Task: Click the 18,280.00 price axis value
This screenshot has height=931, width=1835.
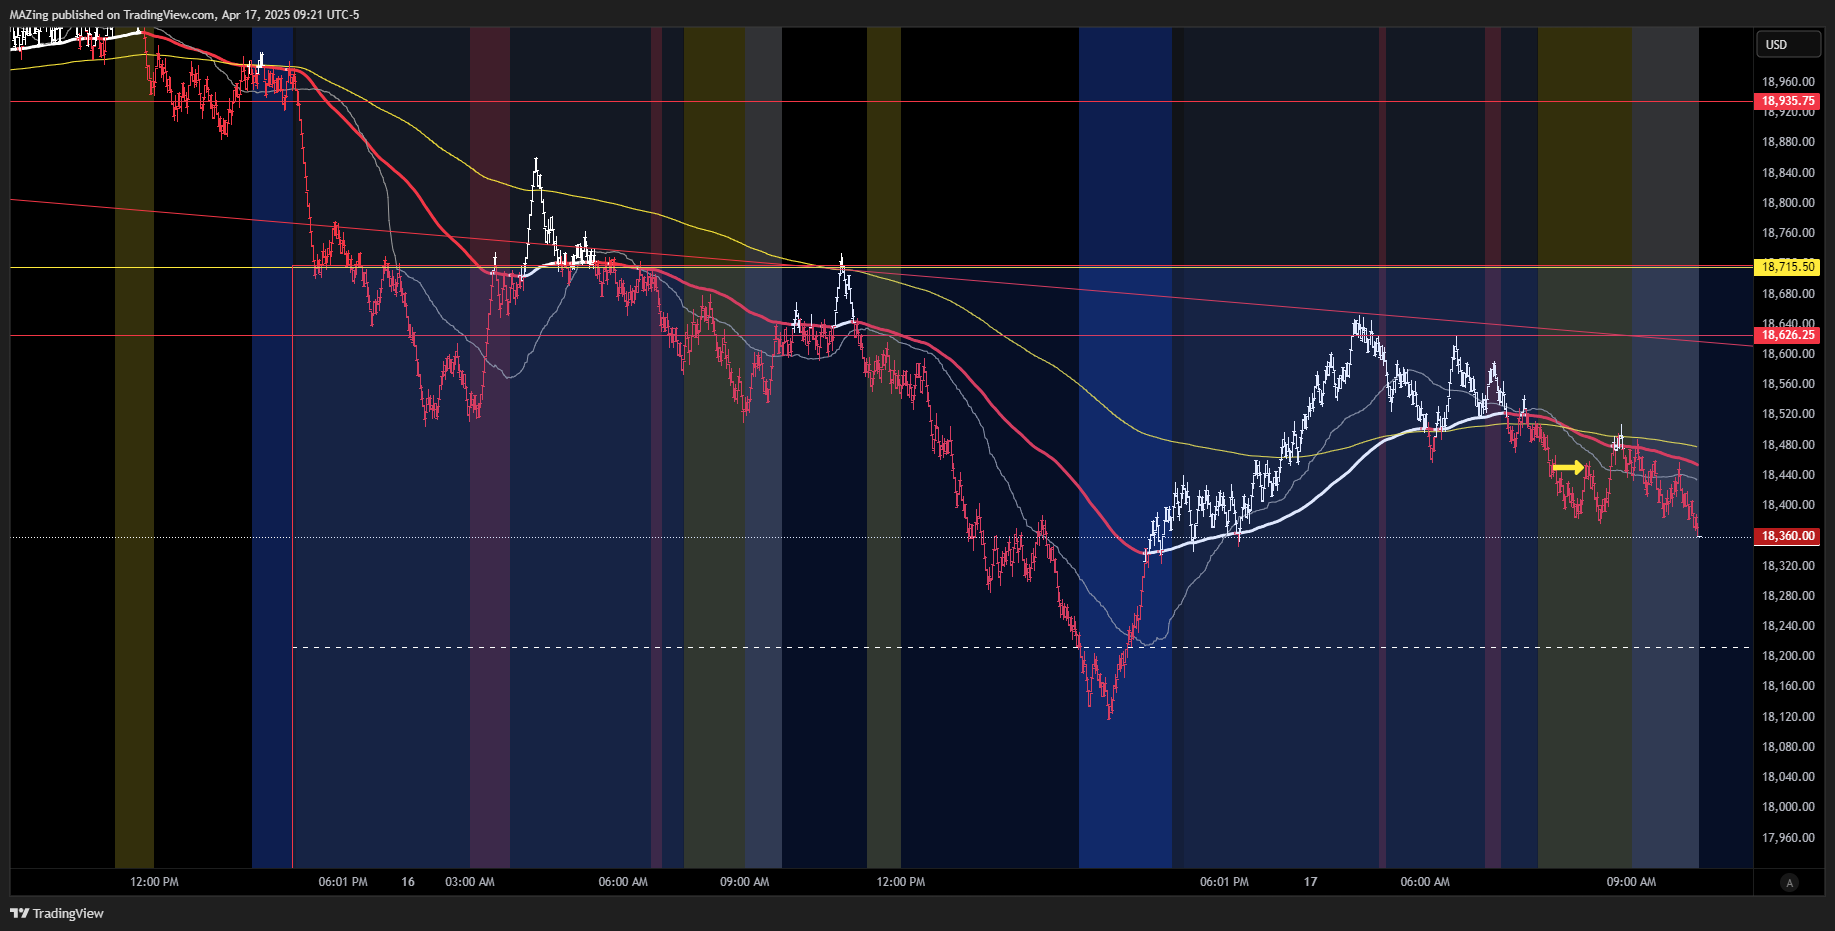Action: click(x=1788, y=596)
